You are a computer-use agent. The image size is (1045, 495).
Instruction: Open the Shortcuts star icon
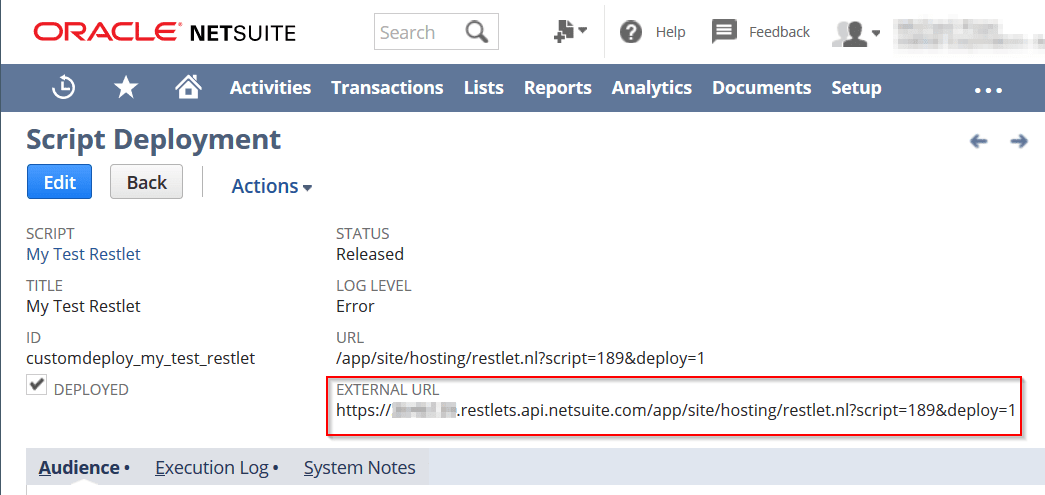pyautogui.click(x=126, y=87)
